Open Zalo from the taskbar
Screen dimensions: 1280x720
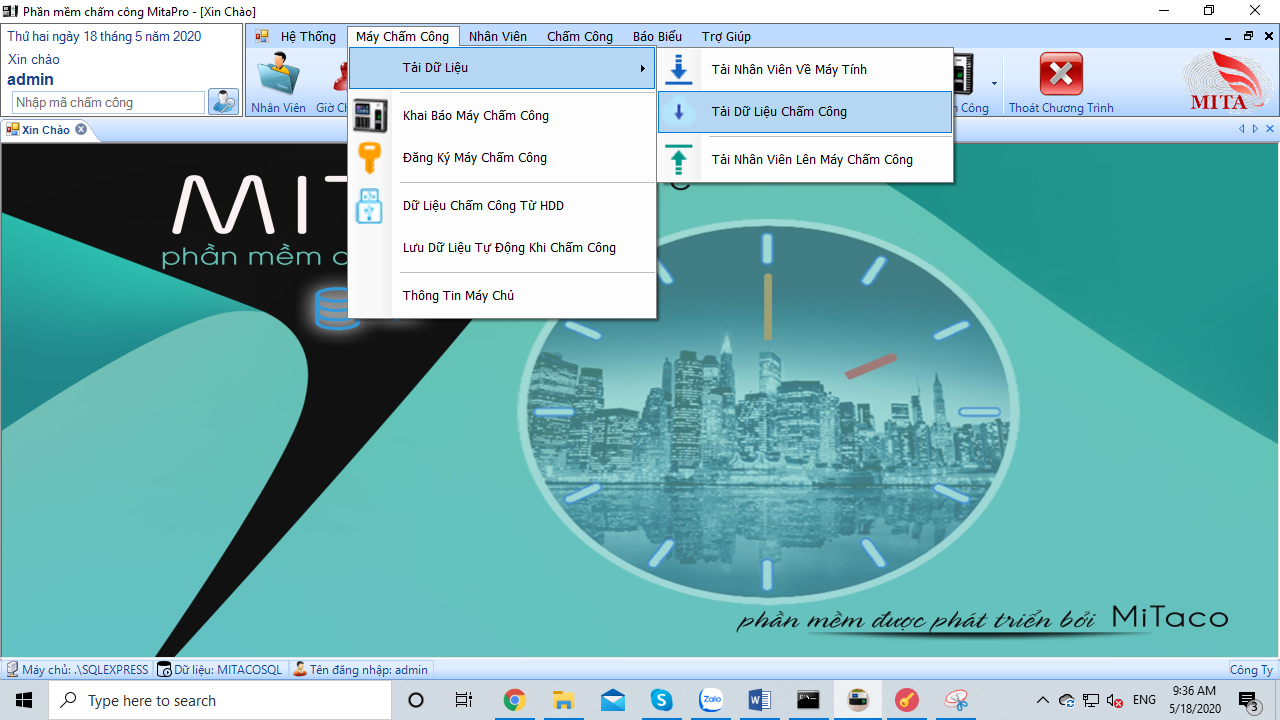click(x=710, y=700)
